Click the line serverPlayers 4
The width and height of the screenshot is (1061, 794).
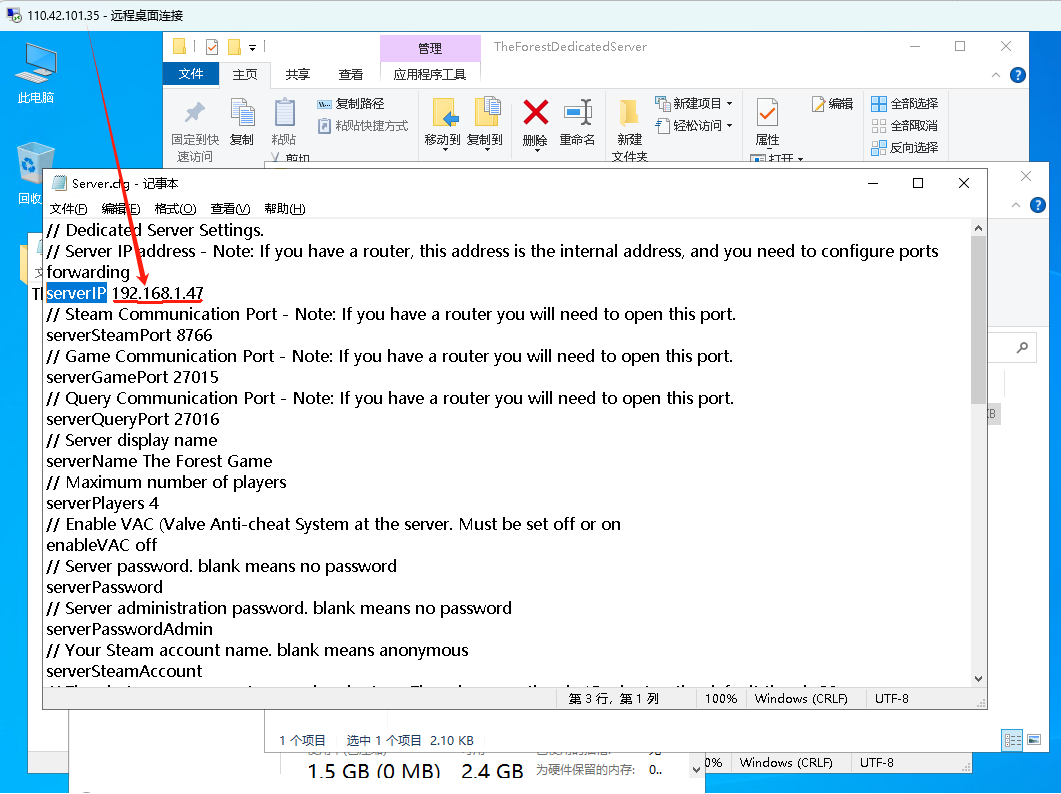point(102,503)
